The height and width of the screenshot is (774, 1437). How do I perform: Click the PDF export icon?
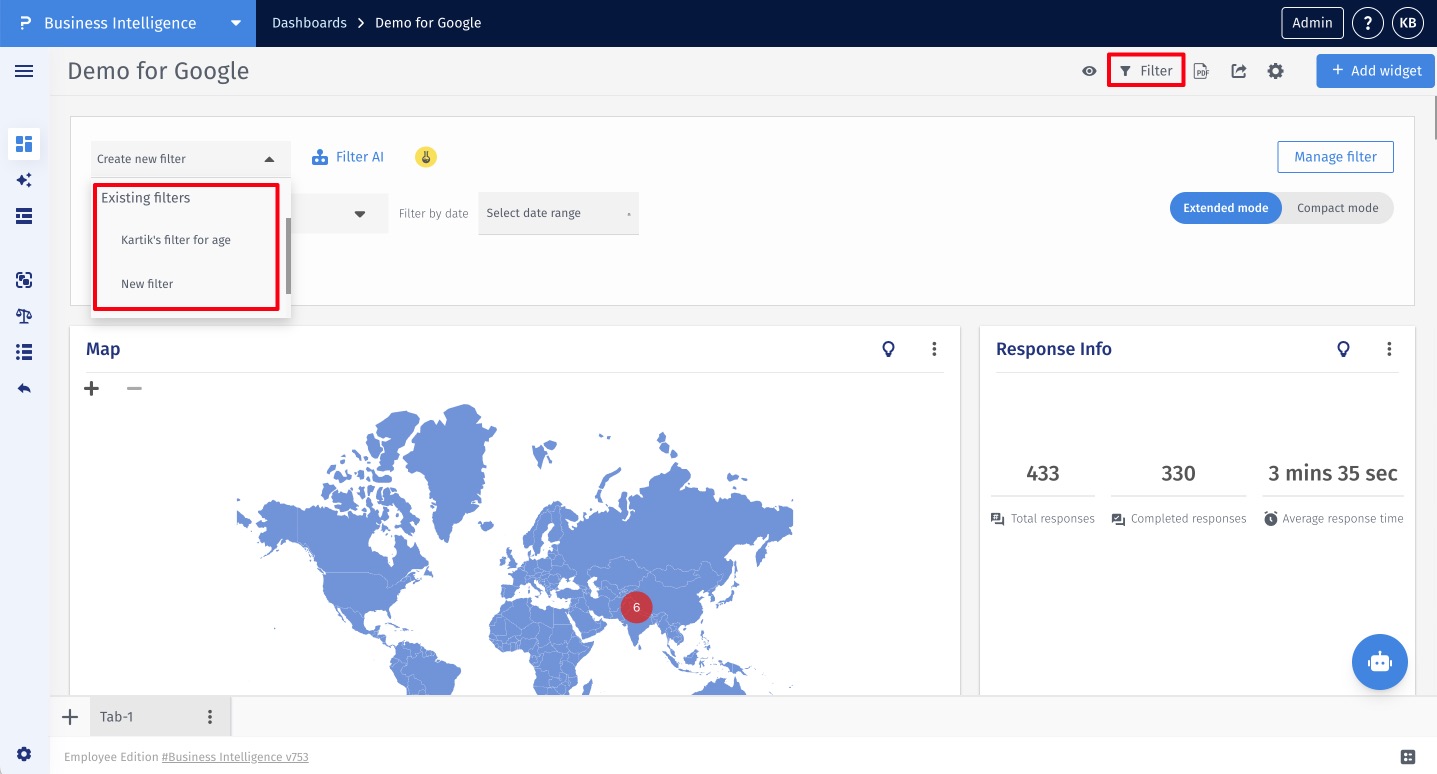[1201, 71]
